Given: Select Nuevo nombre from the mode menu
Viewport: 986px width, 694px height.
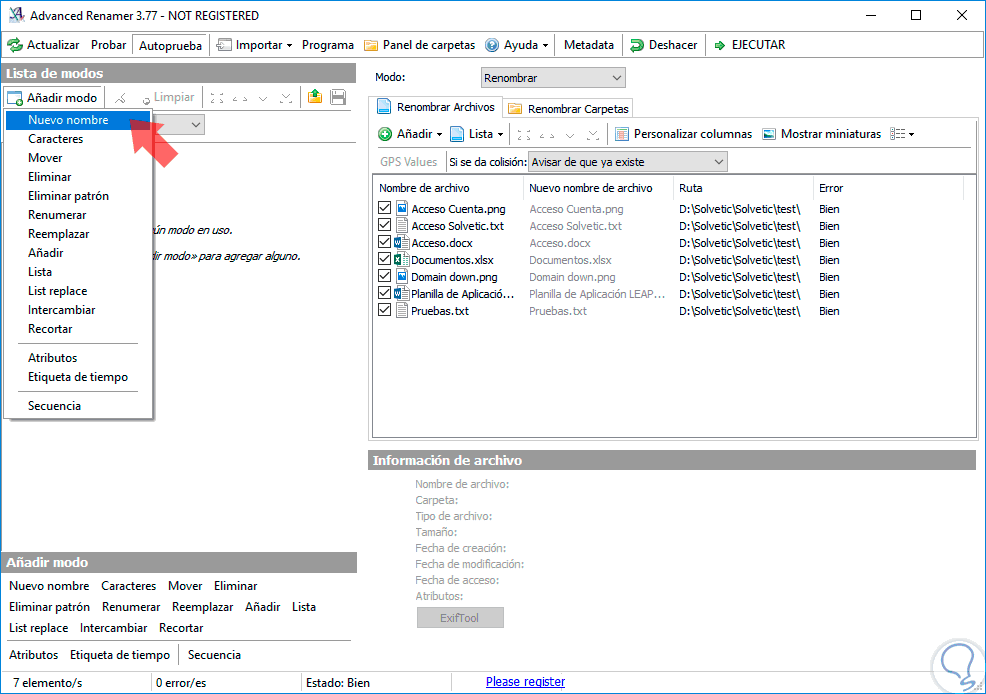Looking at the screenshot, I should tap(78, 120).
